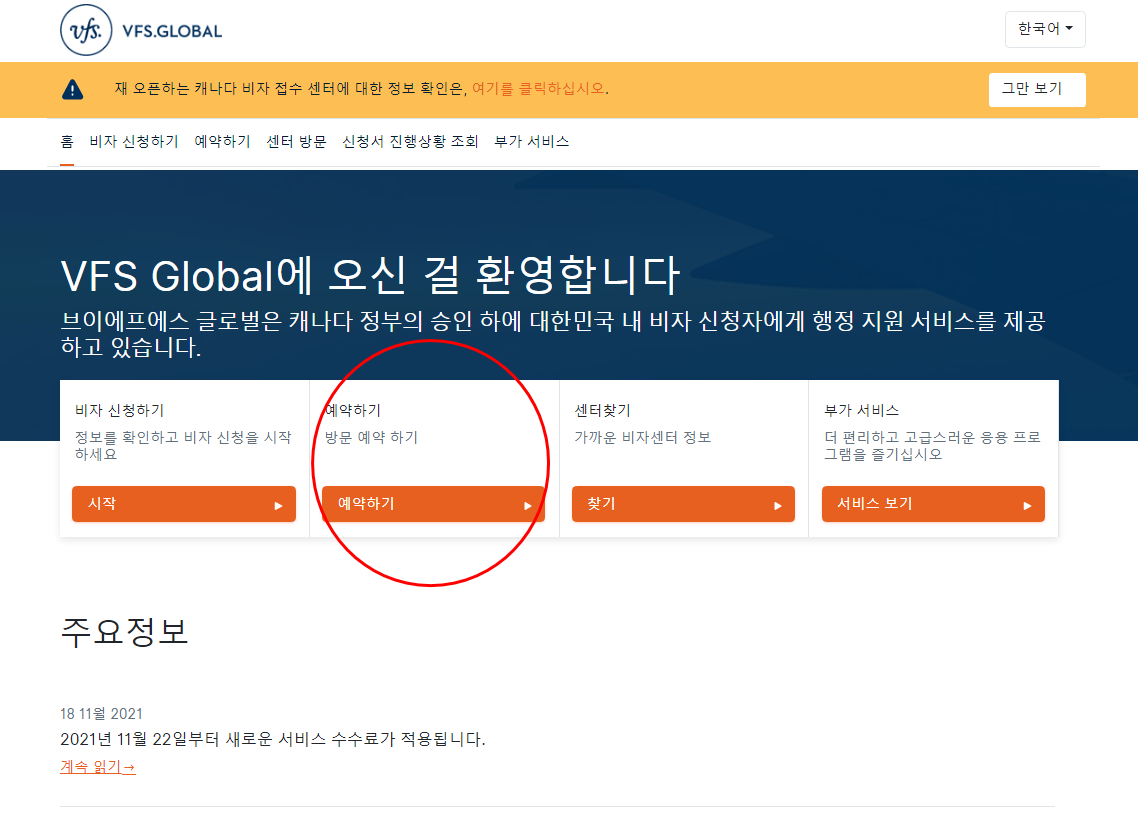Select the 센터찾기 card heading
This screenshot has height=818, width=1138.
click(x=602, y=410)
